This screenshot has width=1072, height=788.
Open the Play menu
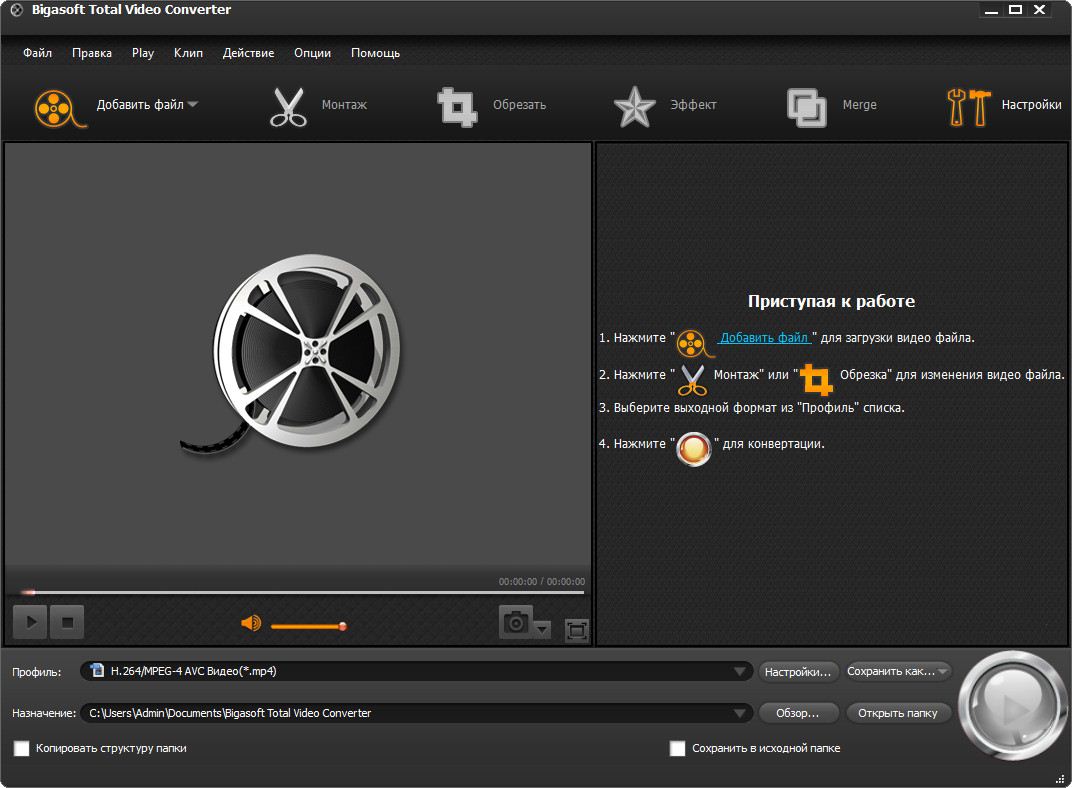tap(143, 53)
